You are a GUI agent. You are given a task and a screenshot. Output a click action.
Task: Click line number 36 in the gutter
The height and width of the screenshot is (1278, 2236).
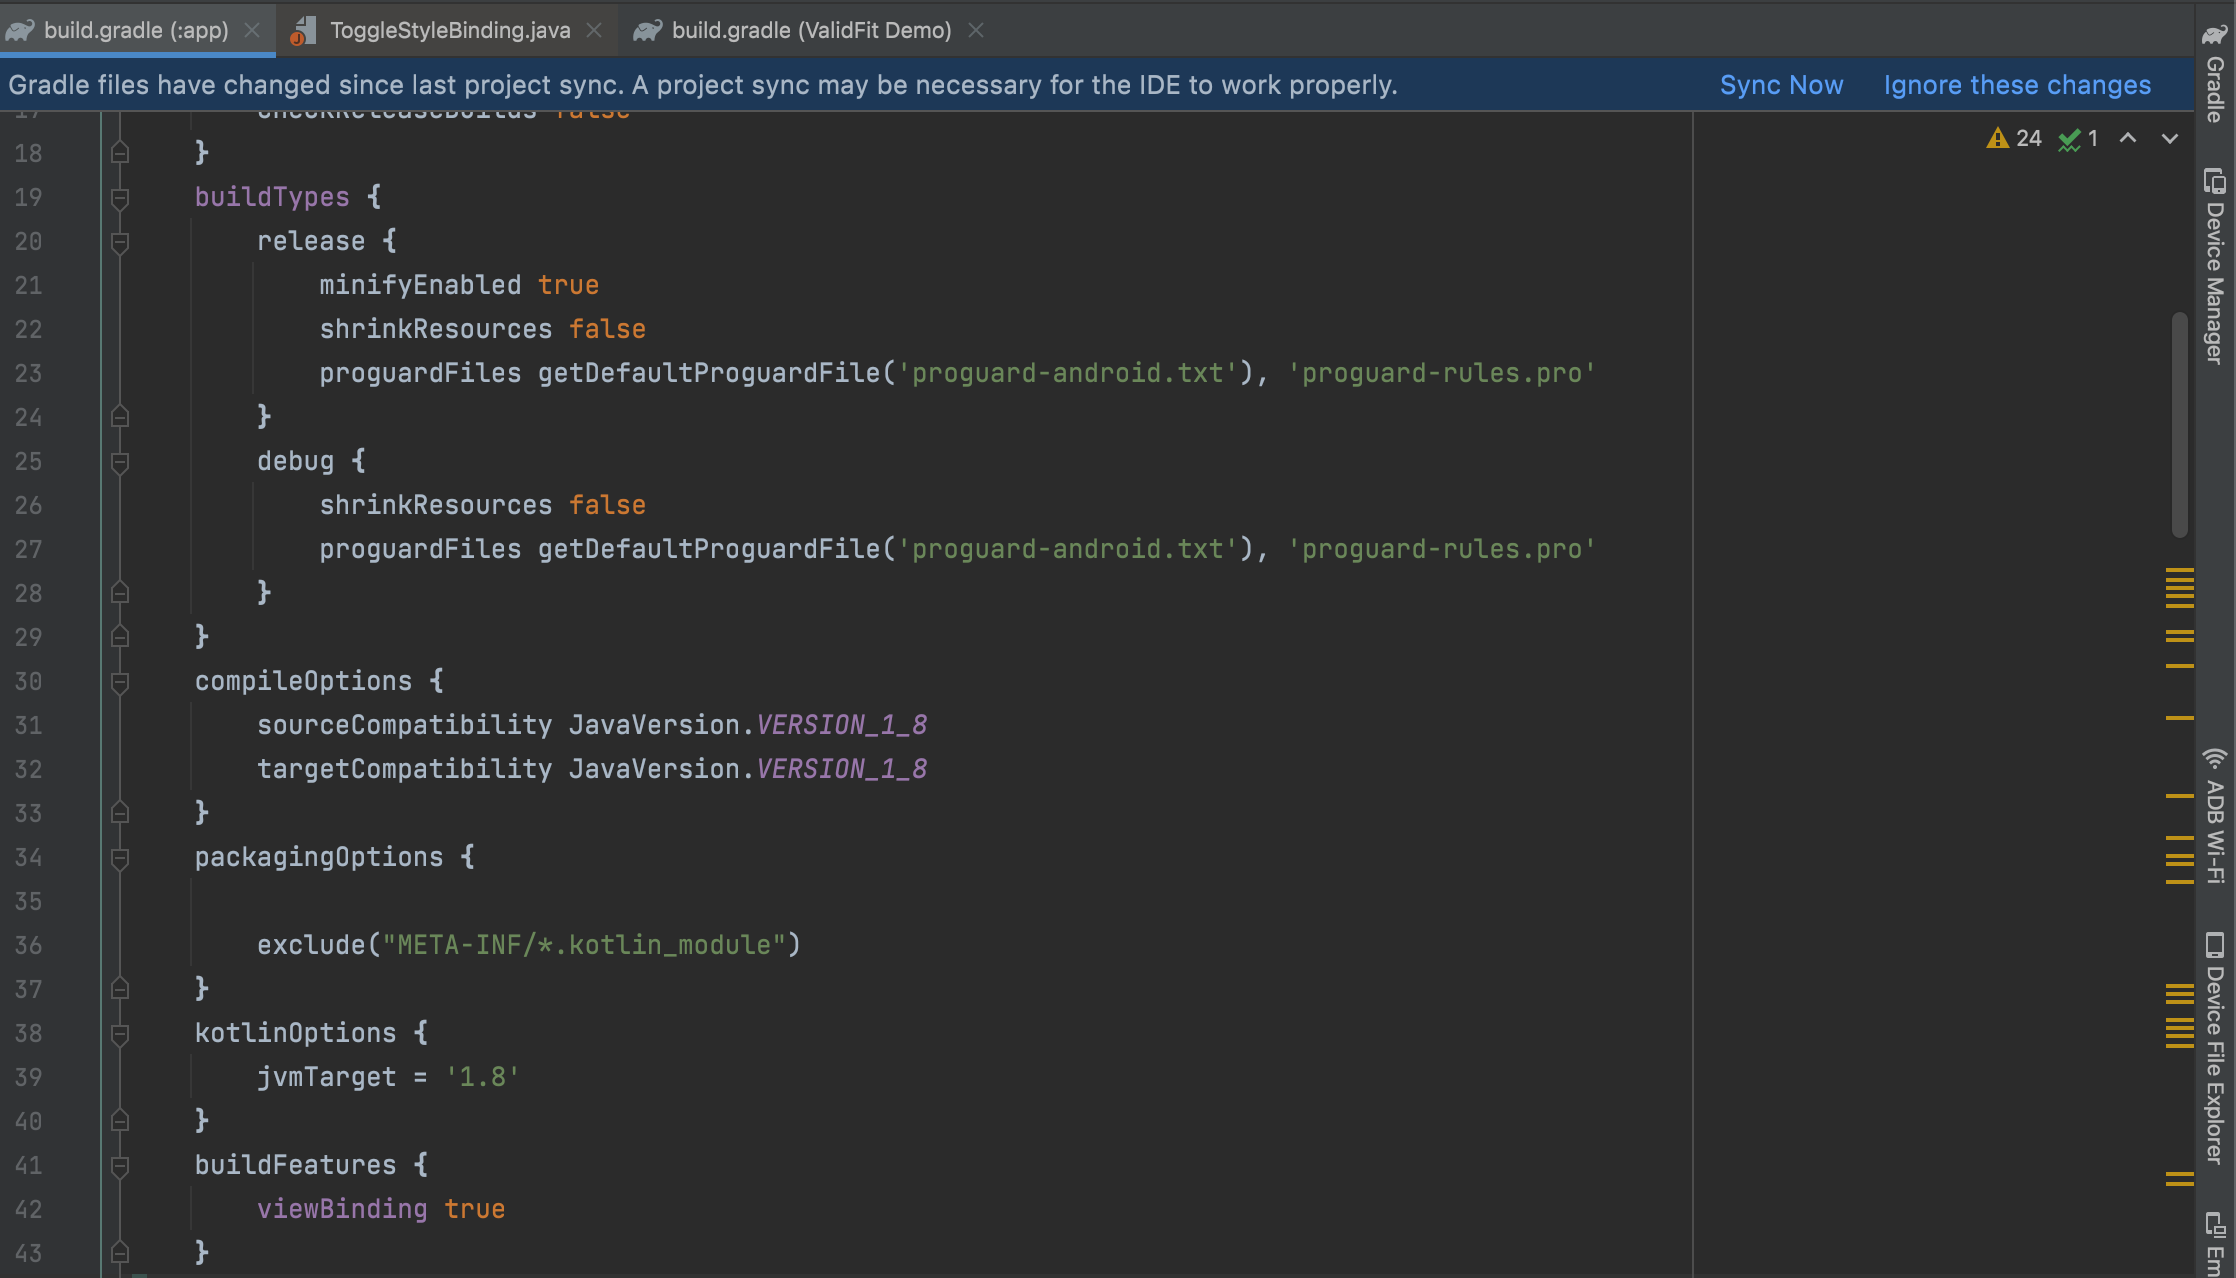click(28, 946)
